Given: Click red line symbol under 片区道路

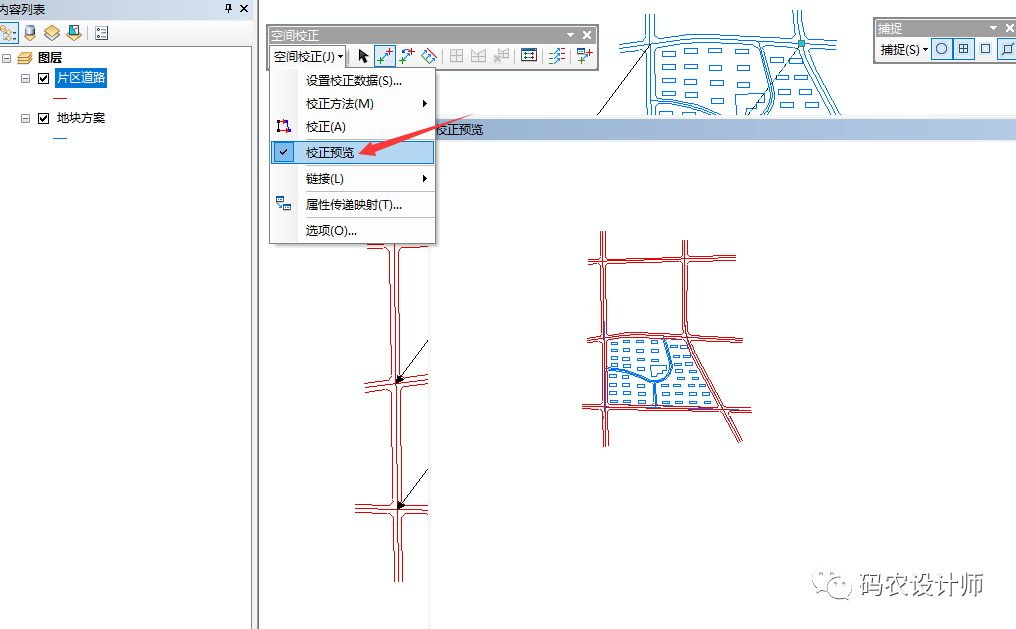Looking at the screenshot, I should coord(60,98).
